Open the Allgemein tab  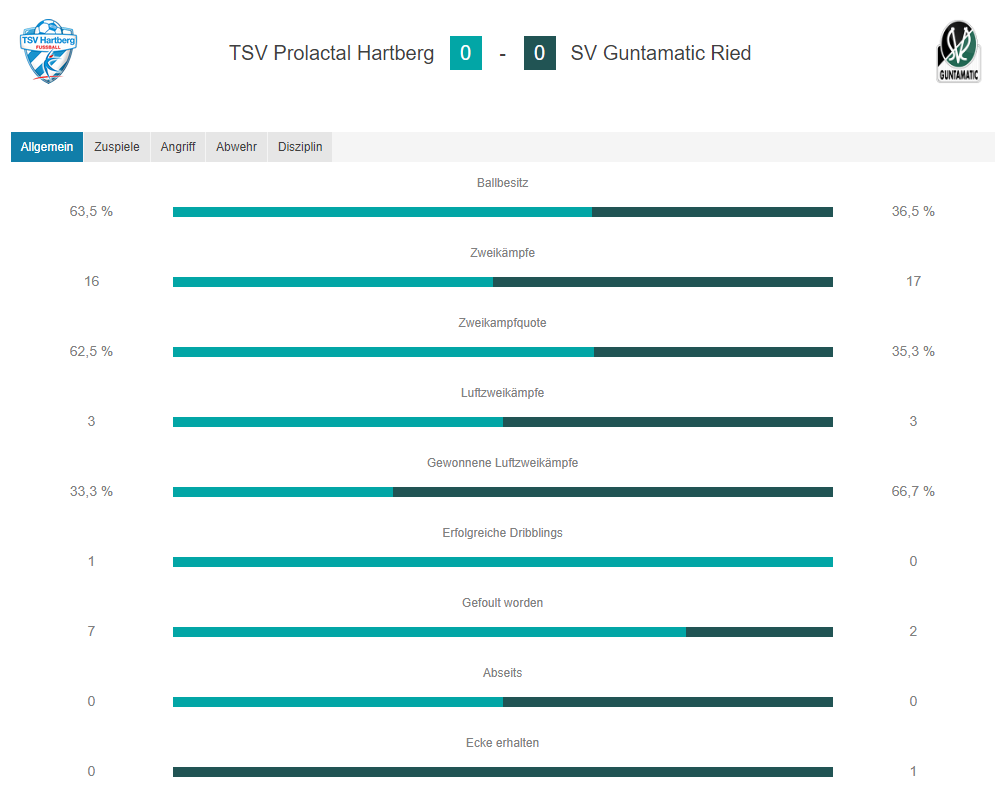point(47,147)
